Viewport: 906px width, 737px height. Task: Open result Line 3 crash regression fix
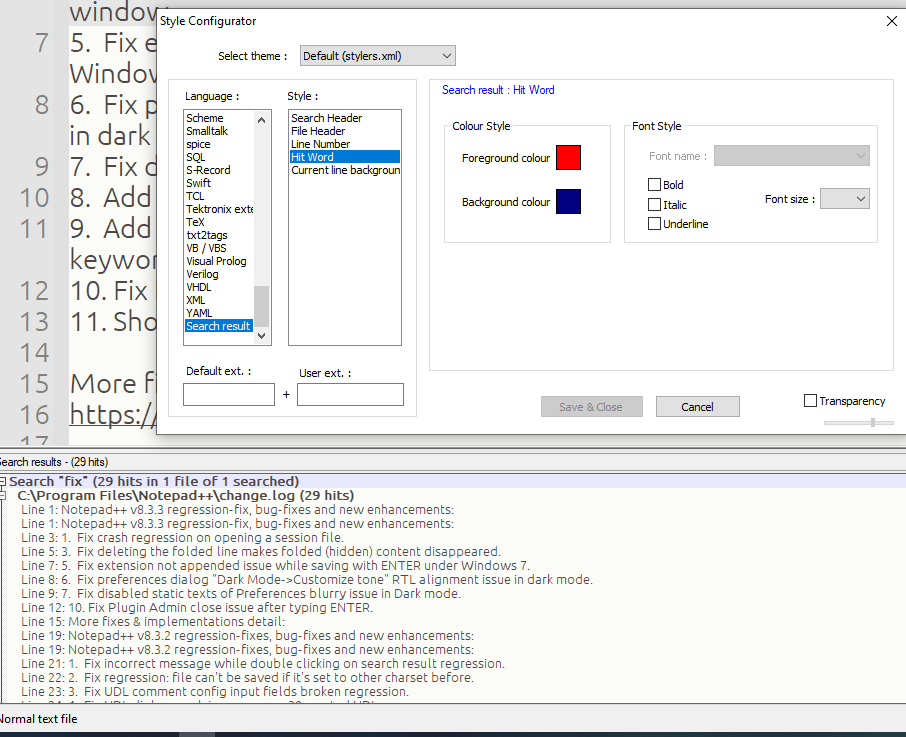[x=183, y=538]
